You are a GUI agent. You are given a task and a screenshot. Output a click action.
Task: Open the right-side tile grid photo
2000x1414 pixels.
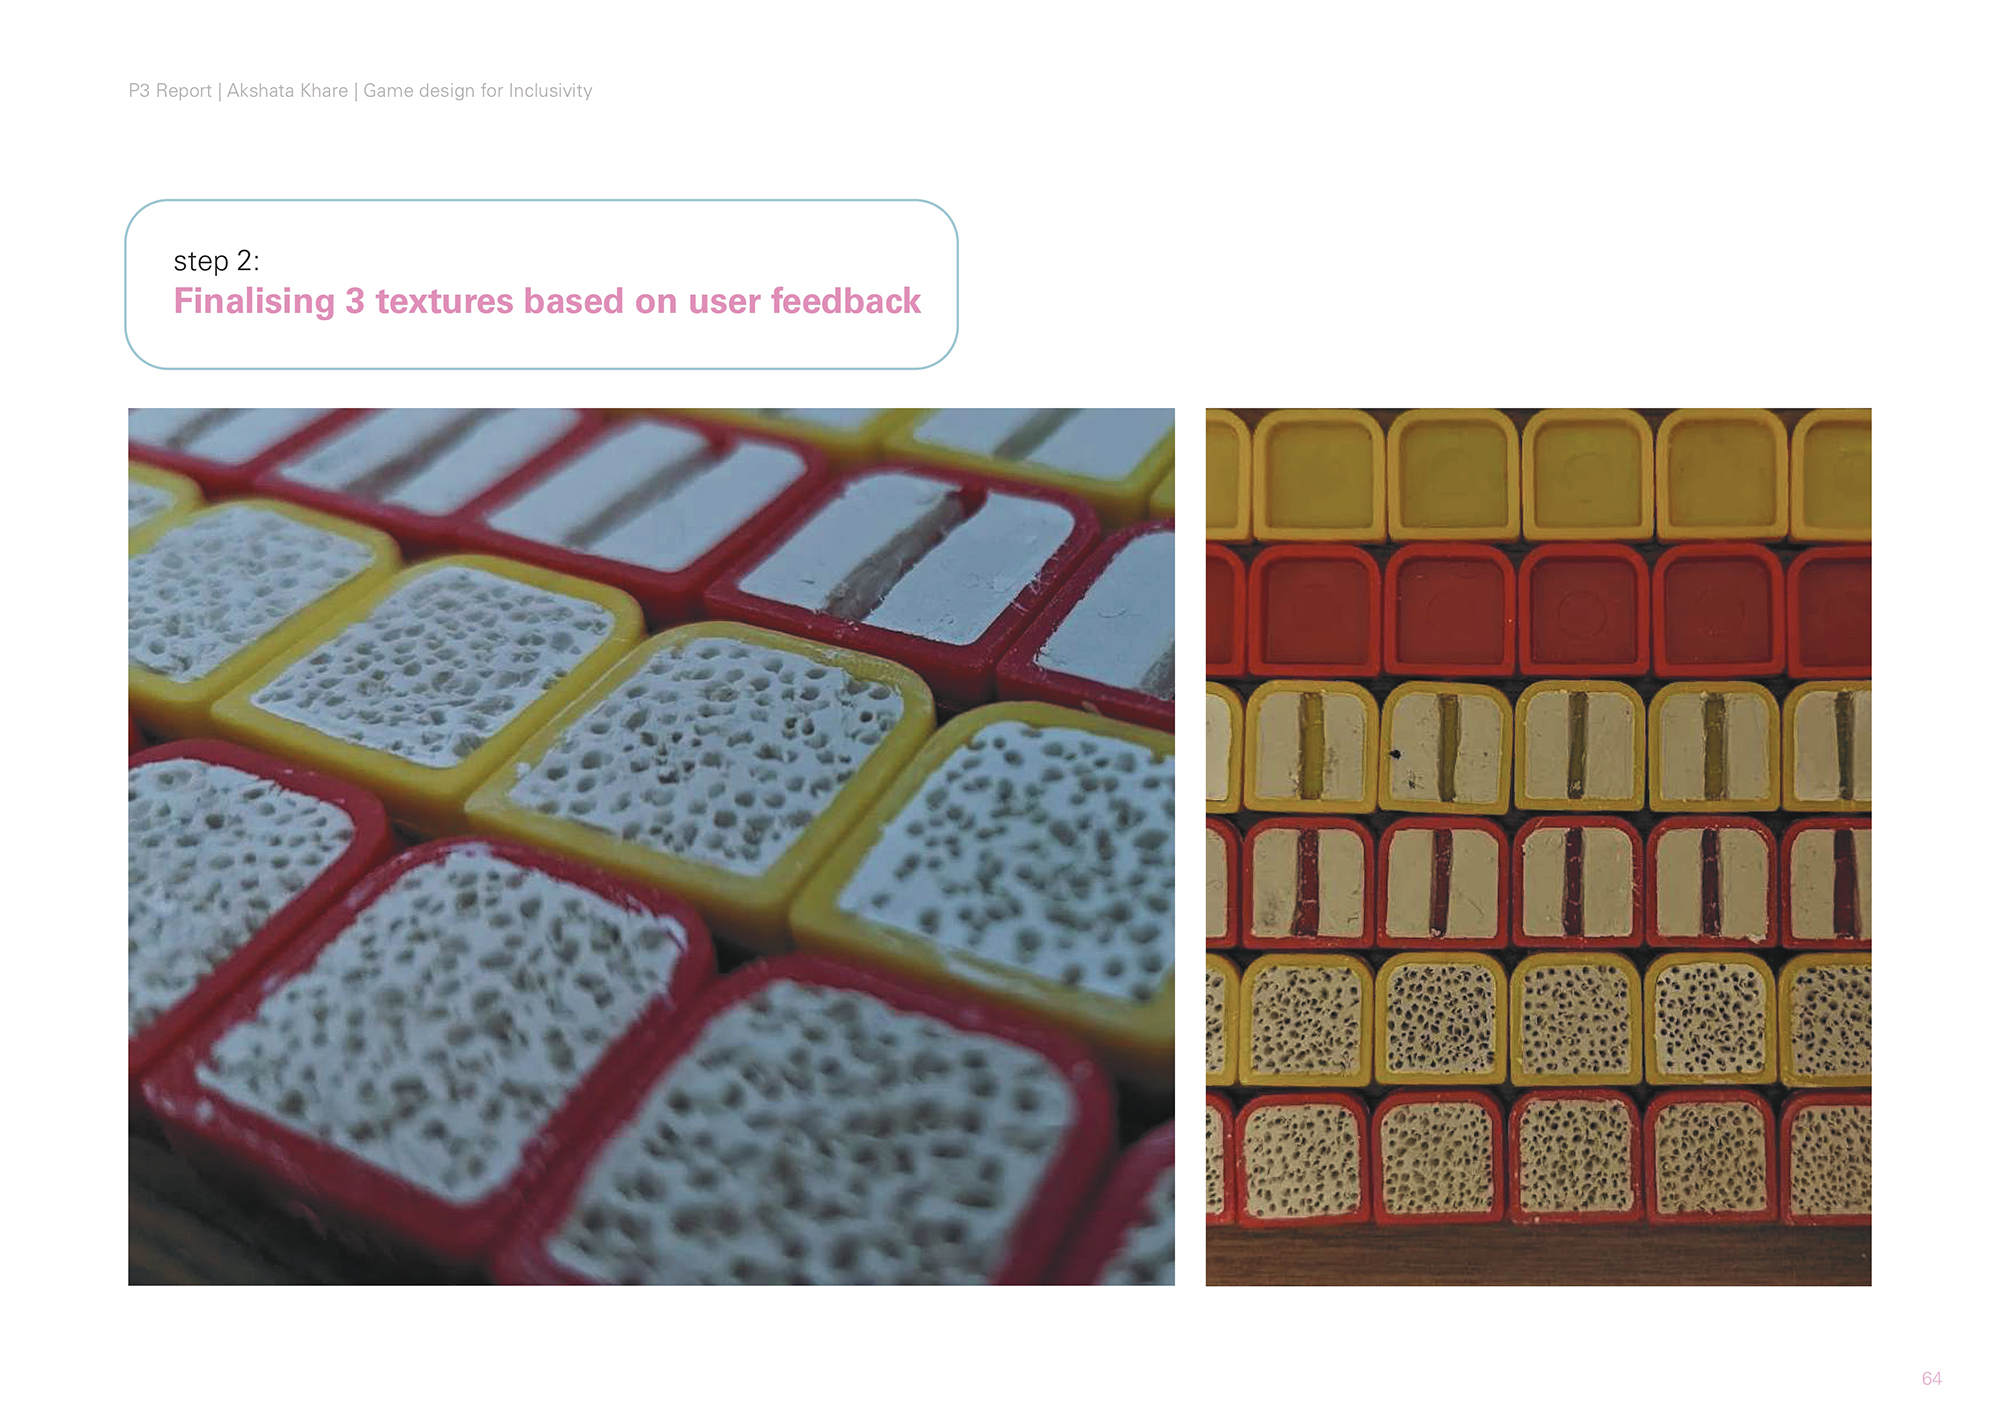point(1538,846)
